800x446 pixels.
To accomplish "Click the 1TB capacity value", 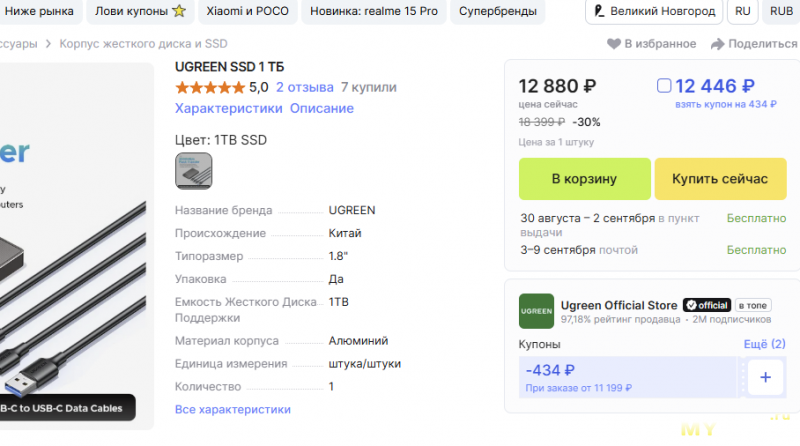I will click(339, 302).
